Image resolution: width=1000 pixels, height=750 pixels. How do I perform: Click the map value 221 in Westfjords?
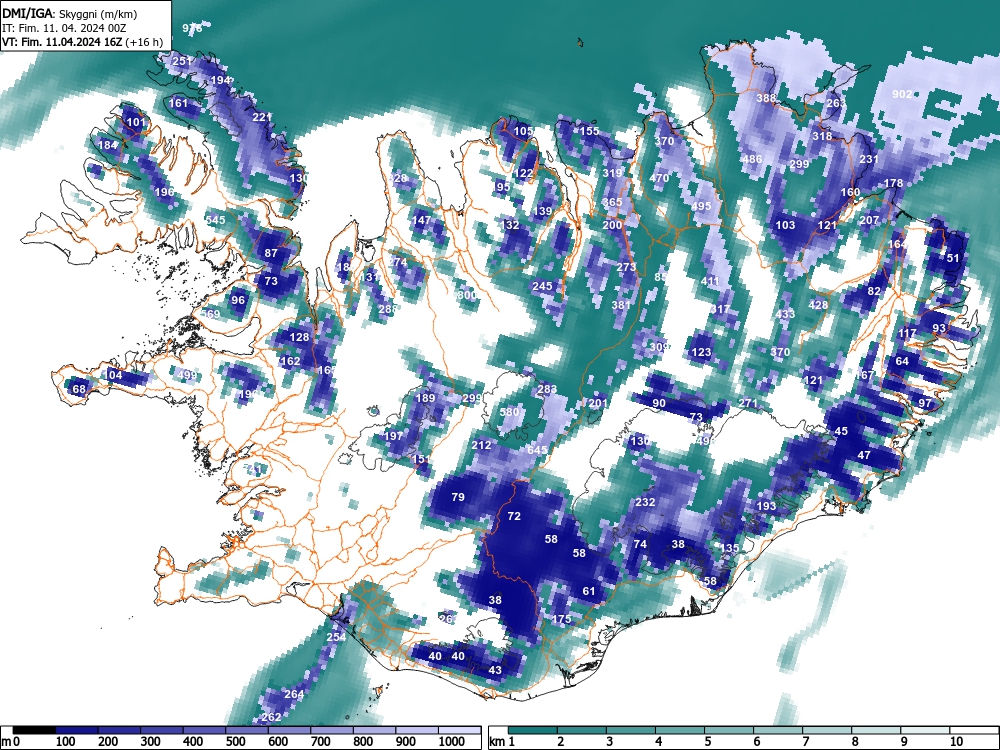coord(262,117)
